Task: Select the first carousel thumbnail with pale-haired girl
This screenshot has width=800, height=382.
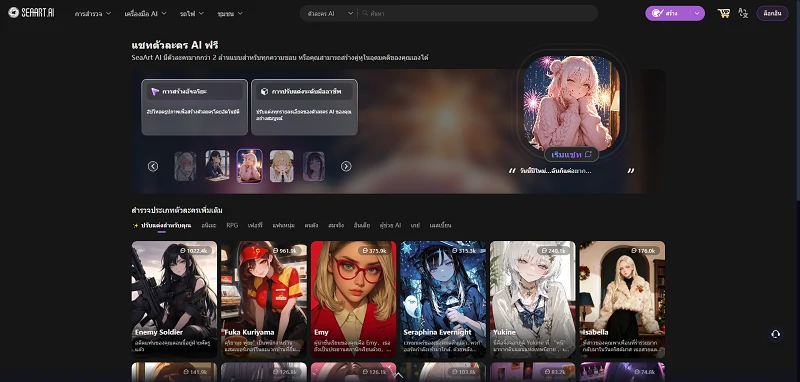Action: pos(185,166)
